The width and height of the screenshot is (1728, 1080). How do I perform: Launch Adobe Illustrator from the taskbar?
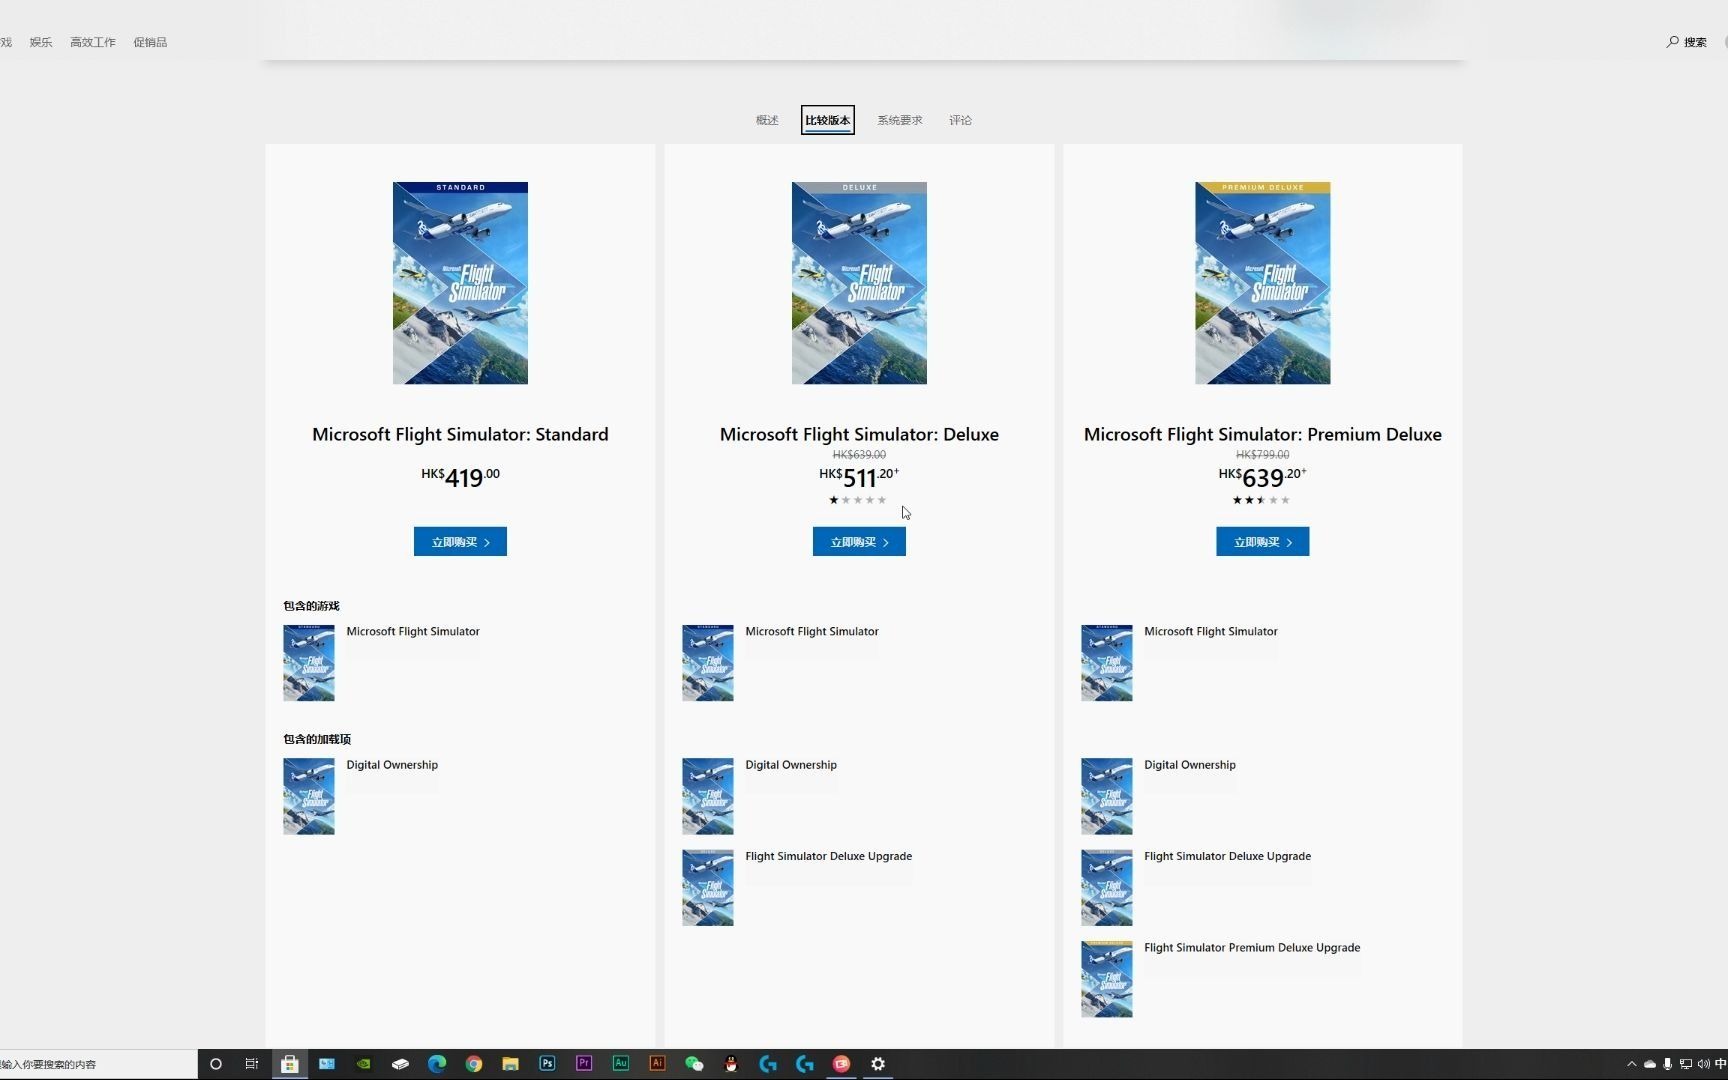657,1064
